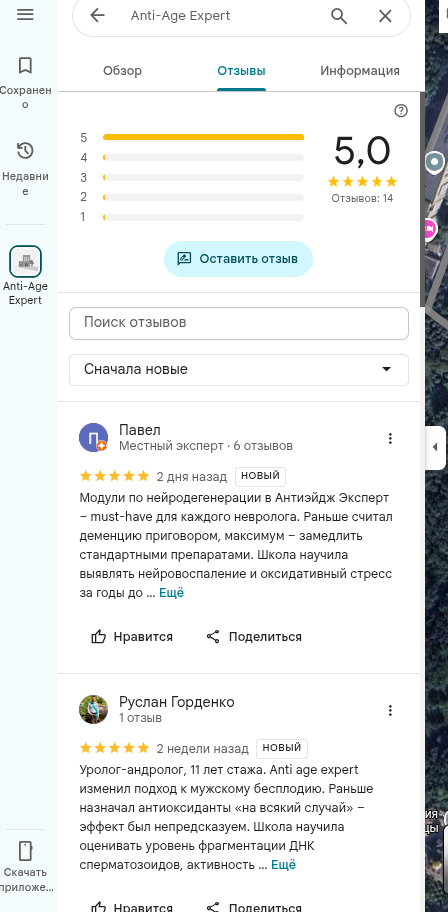
Task: Open more options for Руслан Горденко's review
Action: [390, 710]
